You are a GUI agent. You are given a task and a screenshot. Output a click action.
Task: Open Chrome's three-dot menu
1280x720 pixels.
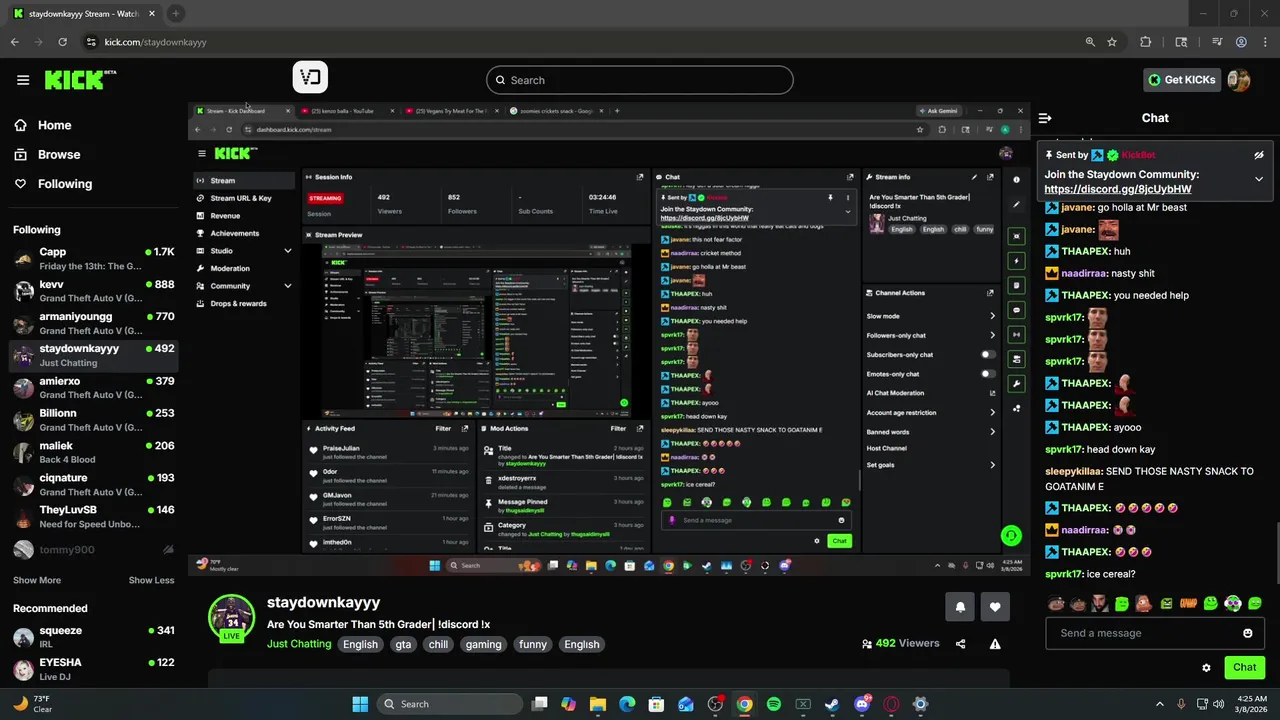[x=1266, y=42]
